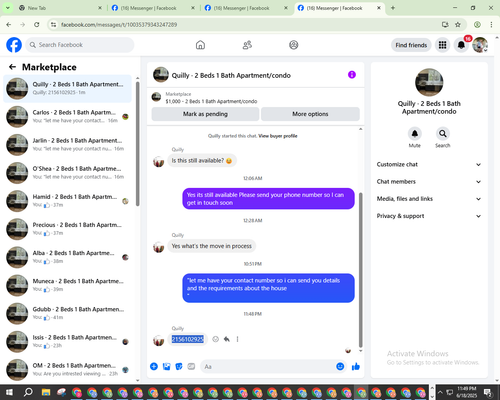
Task: Open Jarlin conversation in list
Action: click(67, 145)
